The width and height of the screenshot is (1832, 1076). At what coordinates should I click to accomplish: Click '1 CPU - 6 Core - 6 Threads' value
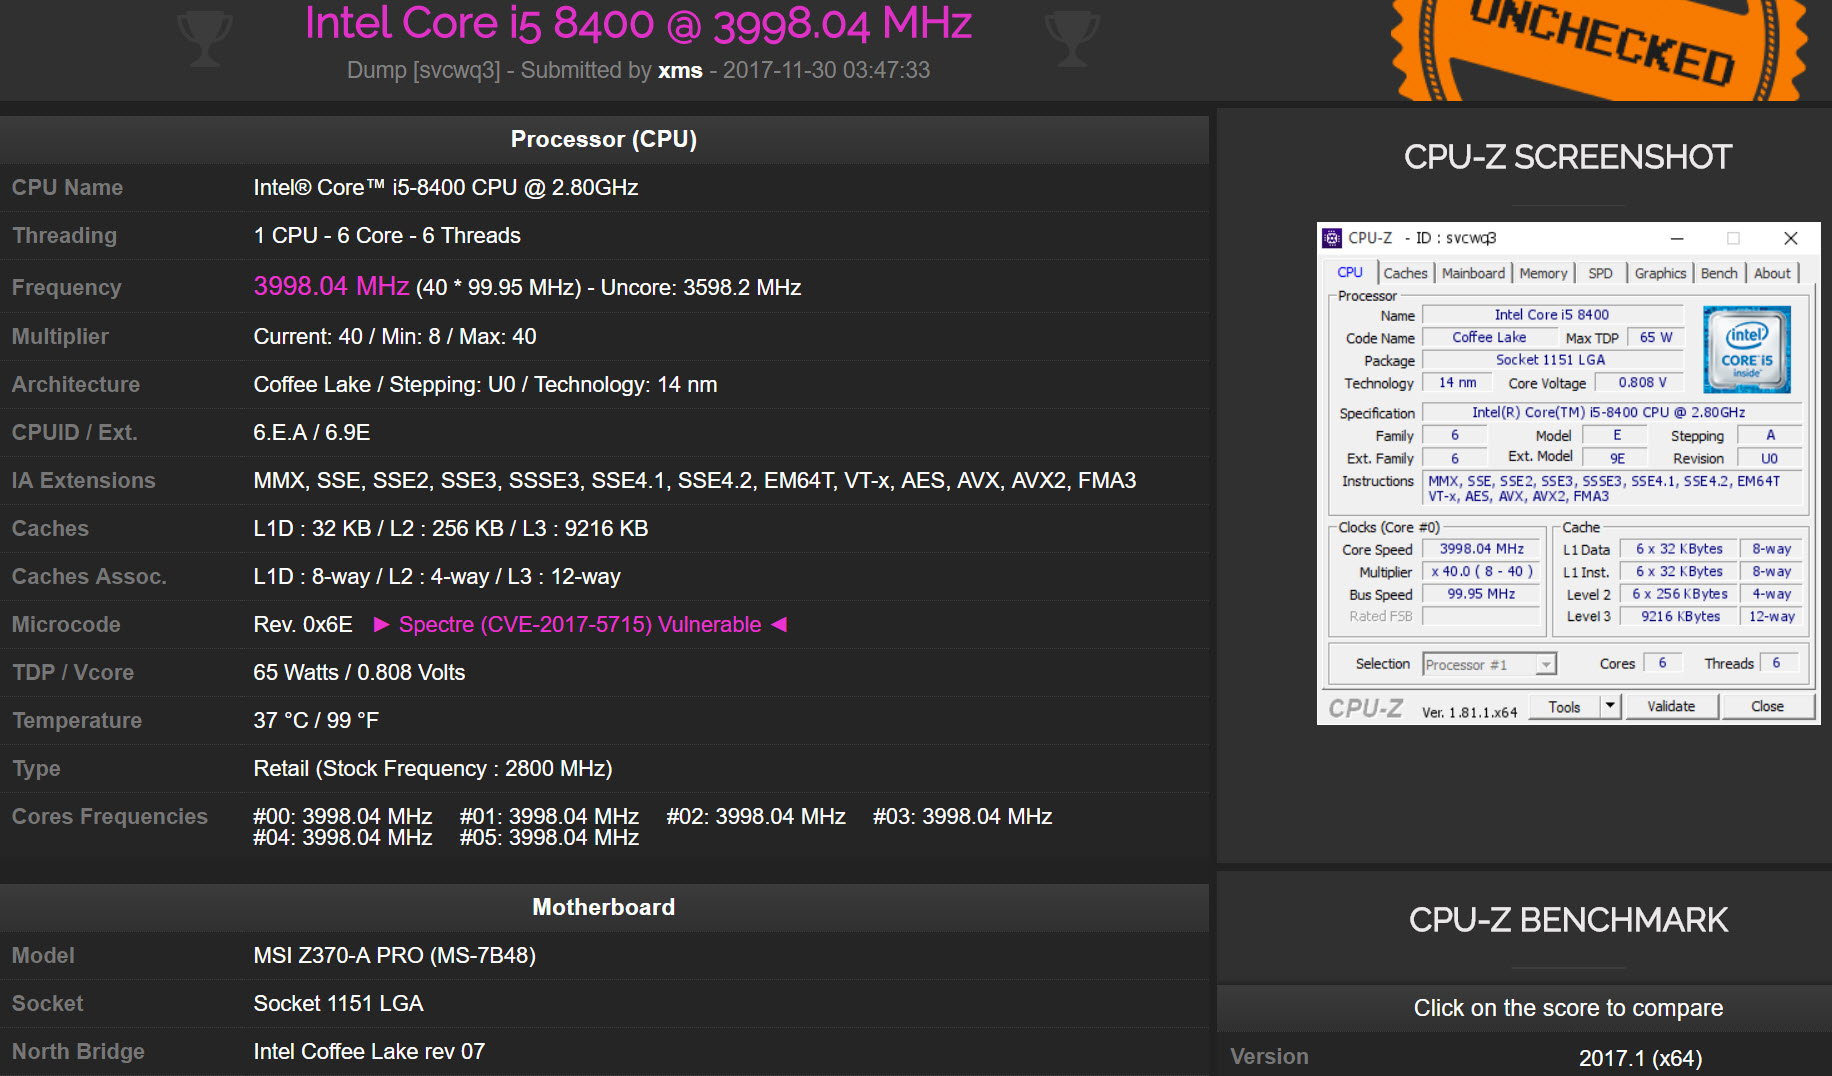point(387,236)
